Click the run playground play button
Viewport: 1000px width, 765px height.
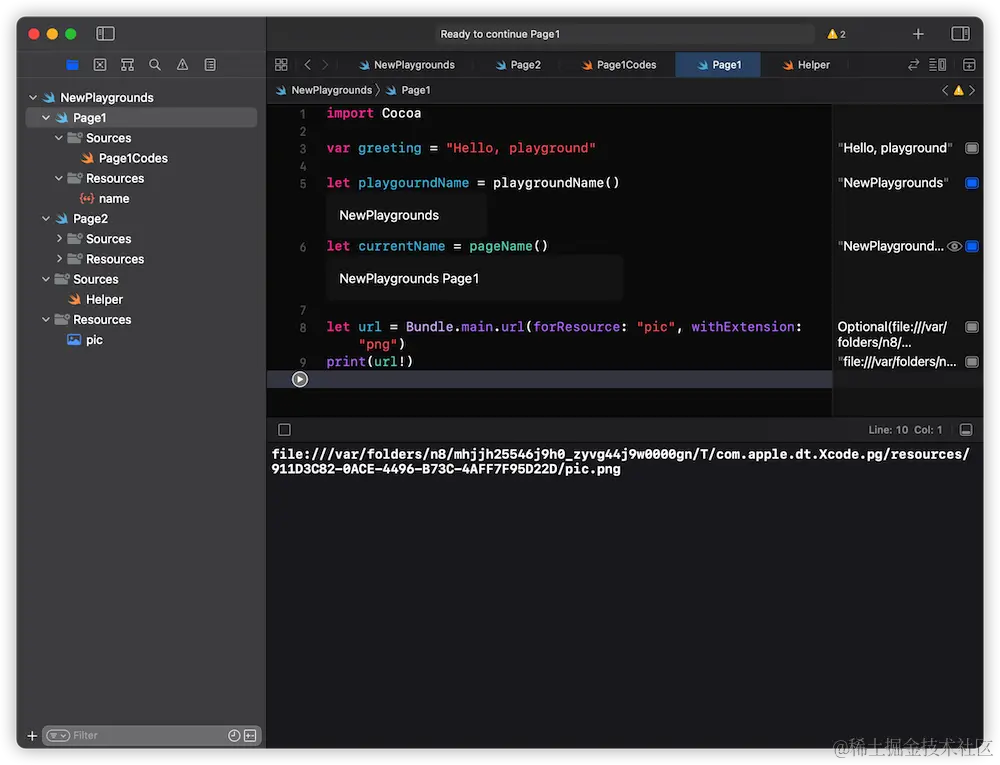point(299,379)
